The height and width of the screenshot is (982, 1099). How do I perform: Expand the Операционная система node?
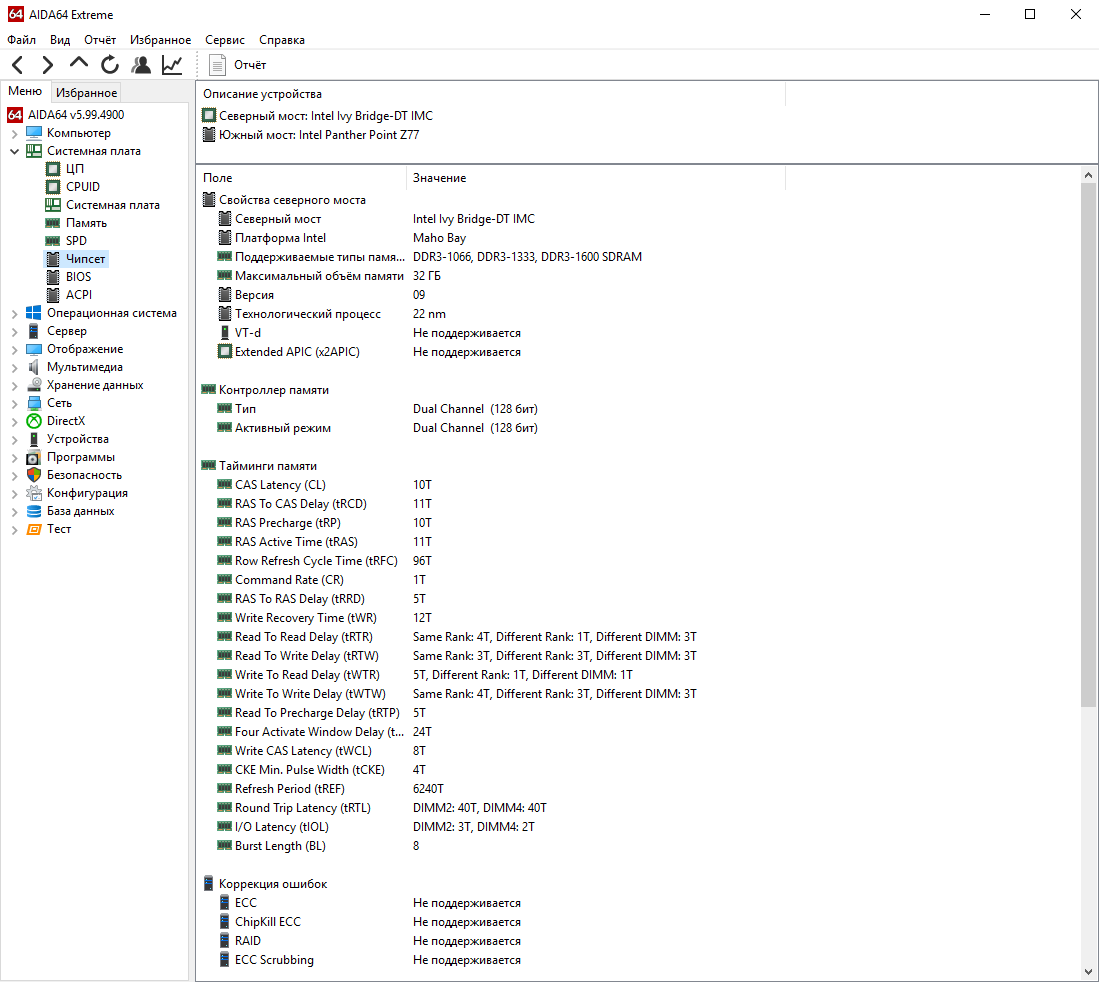[15, 313]
